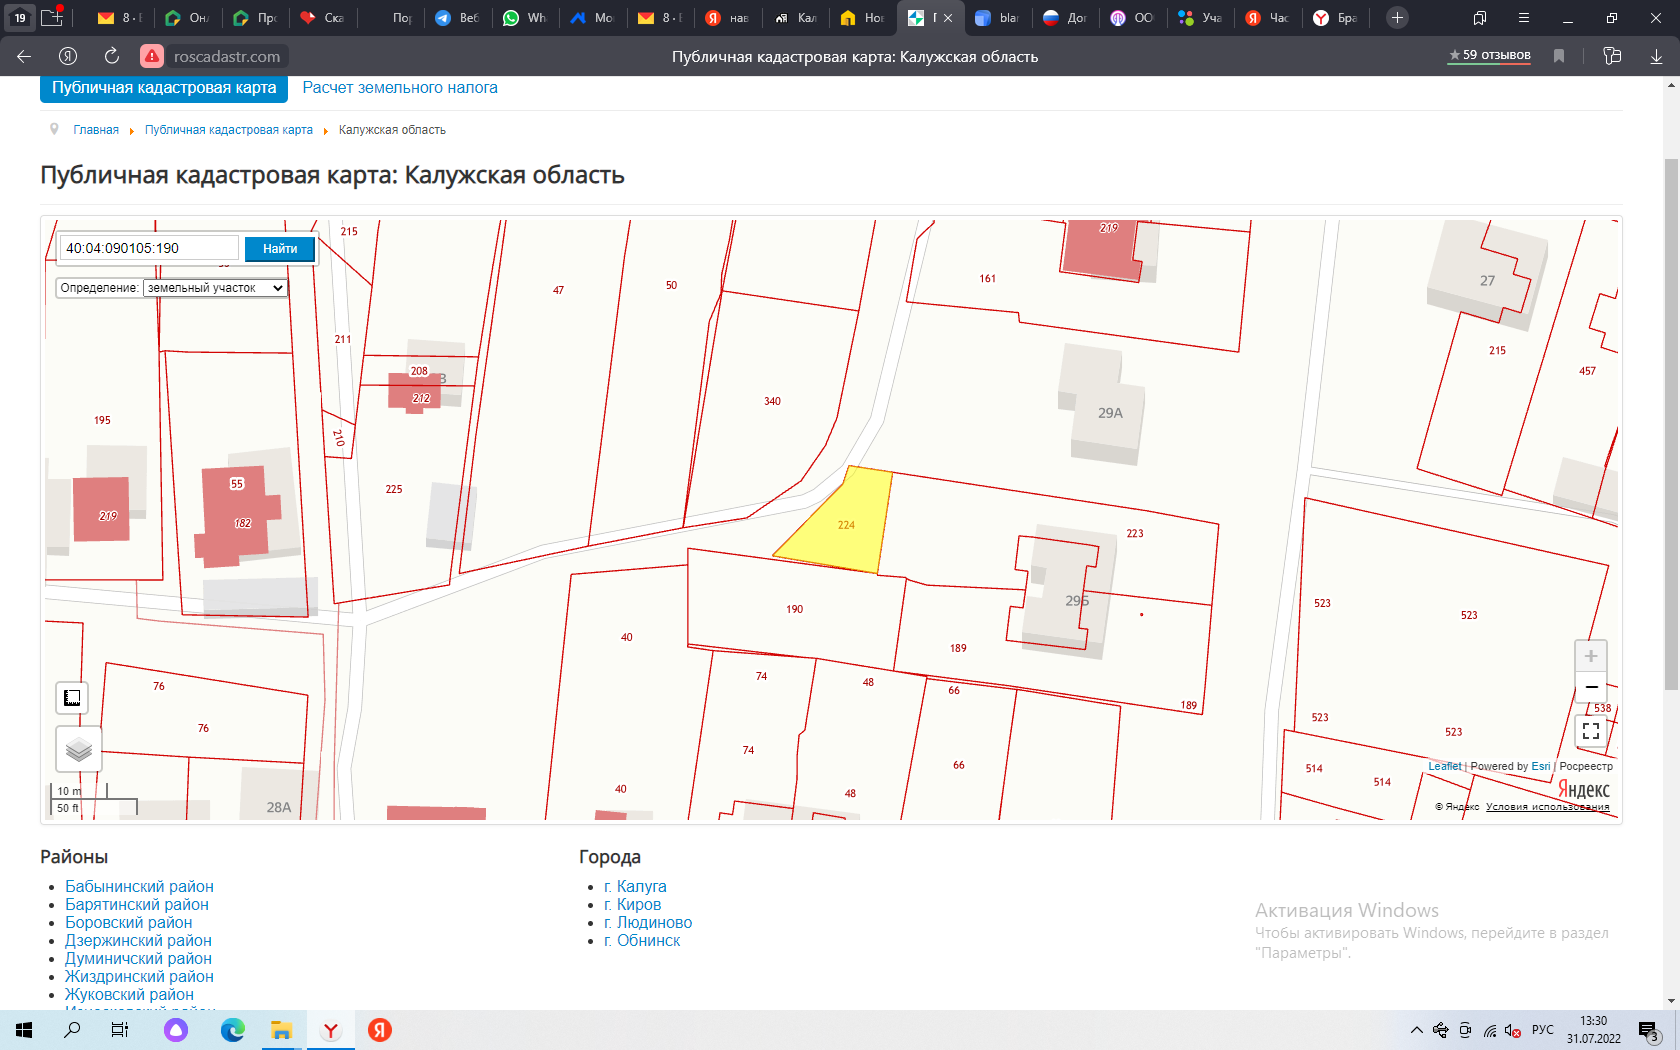Zoom out the cadastral map
Screen dimensions: 1680x1050
pos(1591,688)
